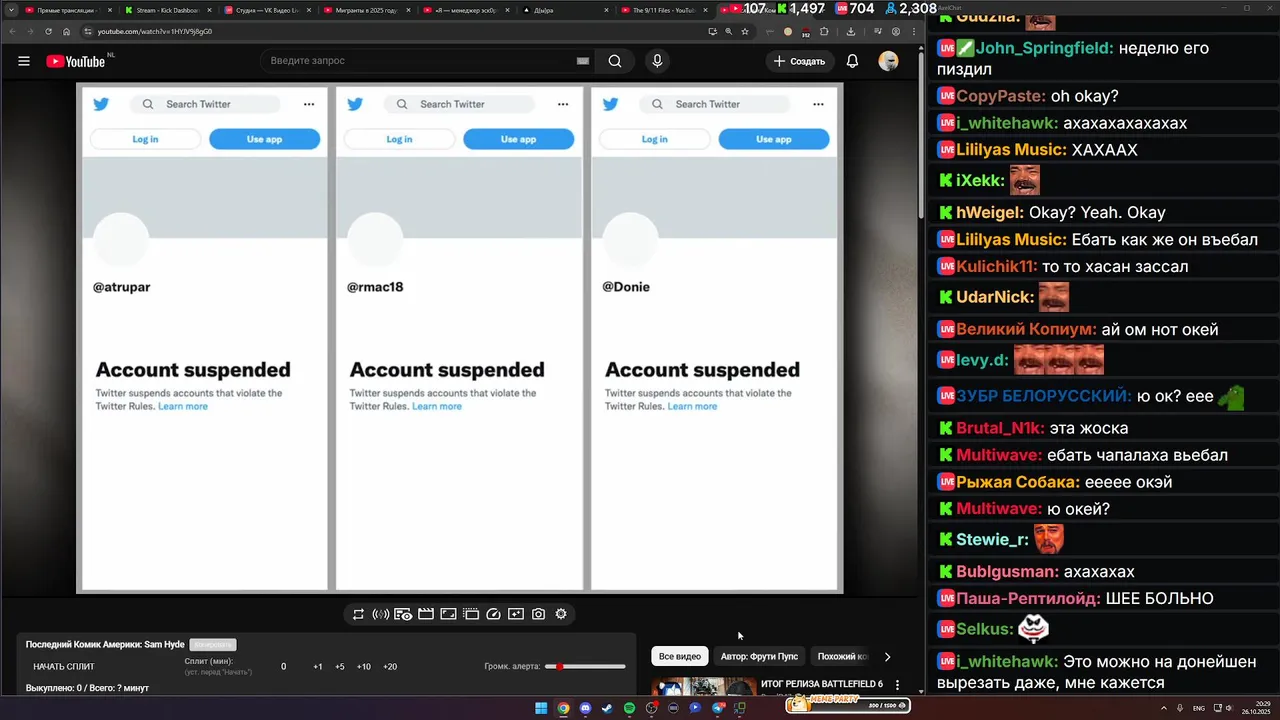The height and width of the screenshot is (720, 1280).
Task: Add +5 minutes to split
Action: pos(340,667)
